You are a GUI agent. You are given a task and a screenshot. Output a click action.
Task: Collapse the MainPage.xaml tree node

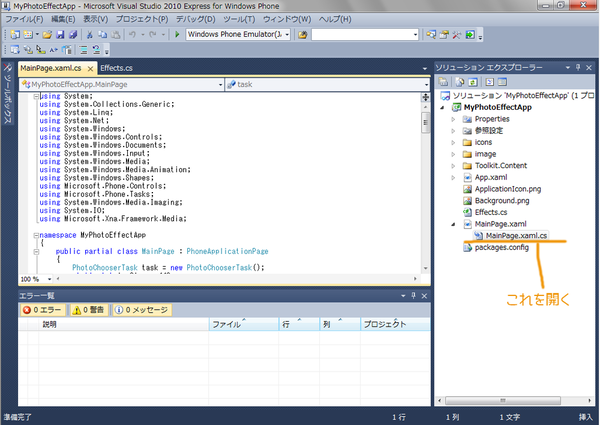click(x=455, y=224)
